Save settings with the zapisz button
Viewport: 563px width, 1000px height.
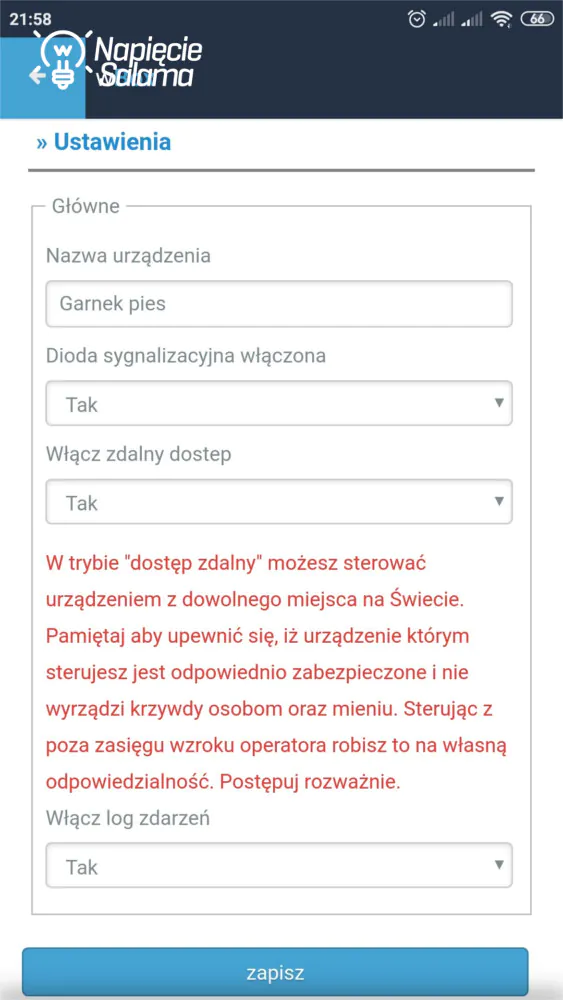pyautogui.click(x=275, y=973)
